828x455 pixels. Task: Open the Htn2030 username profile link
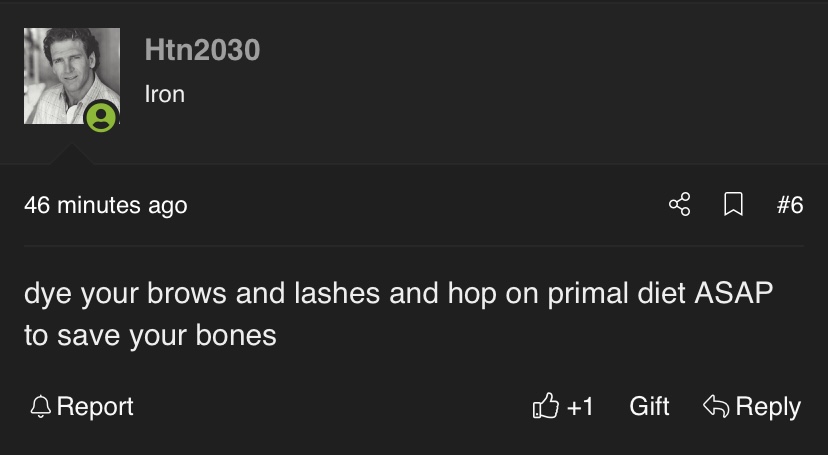(x=202, y=49)
